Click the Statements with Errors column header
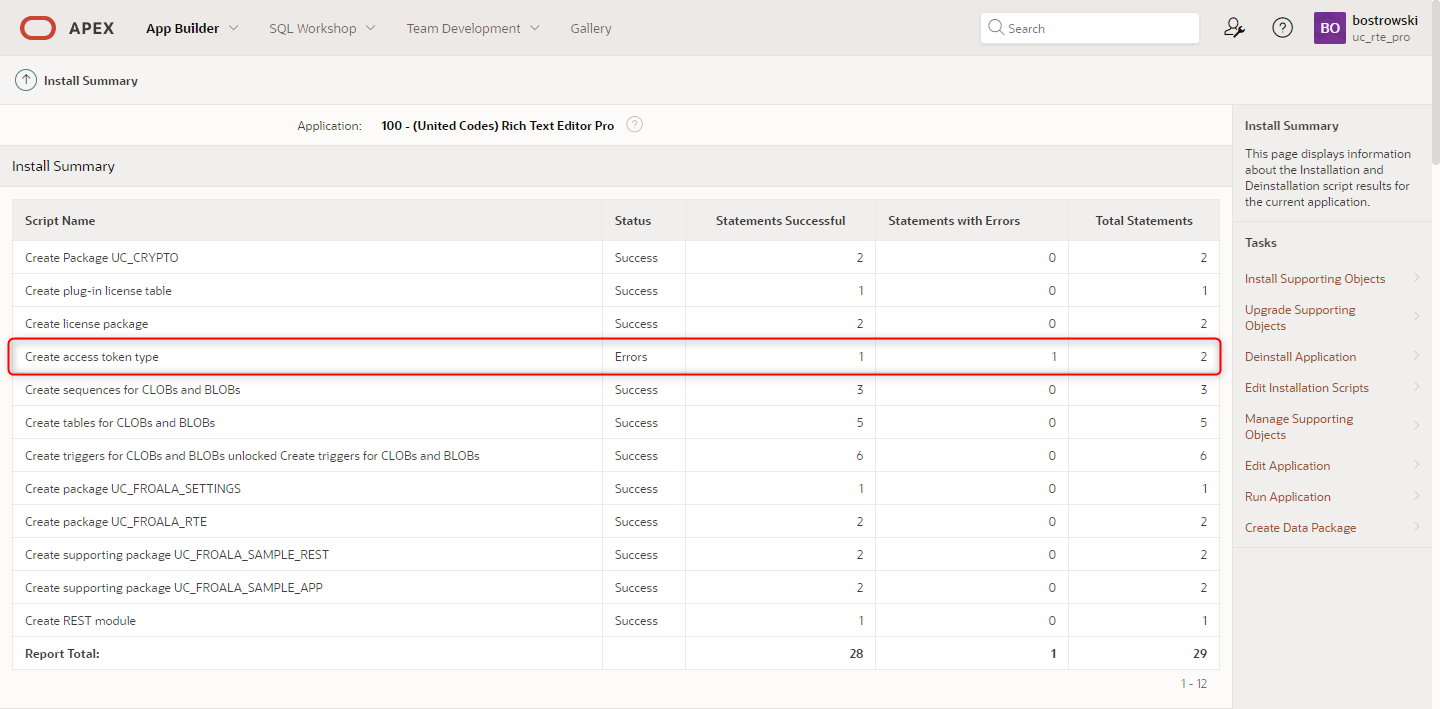This screenshot has width=1440, height=709. tap(954, 221)
